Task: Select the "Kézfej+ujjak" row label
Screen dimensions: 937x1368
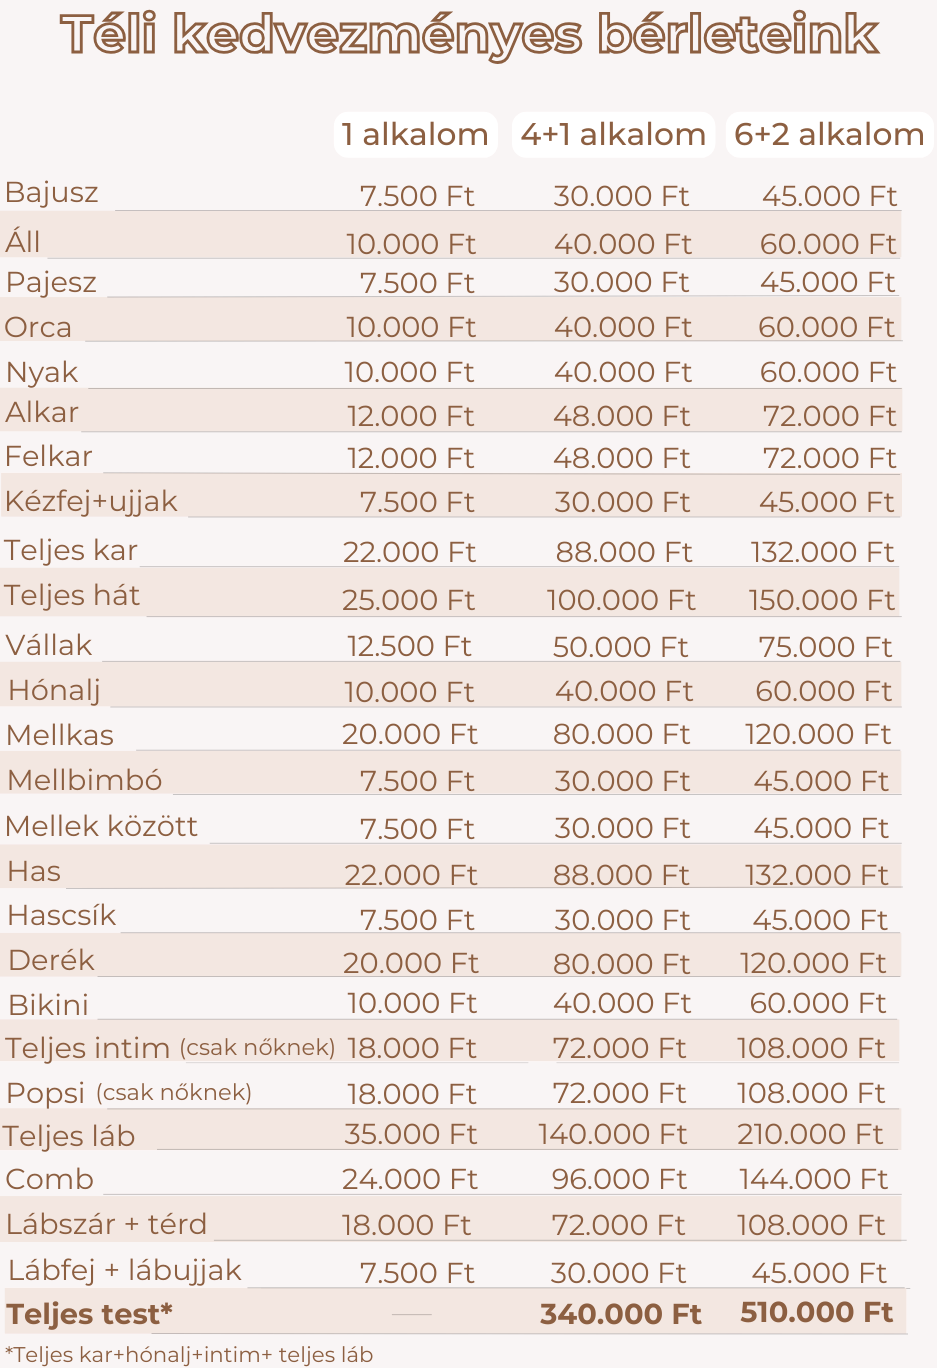Action: coord(91,501)
